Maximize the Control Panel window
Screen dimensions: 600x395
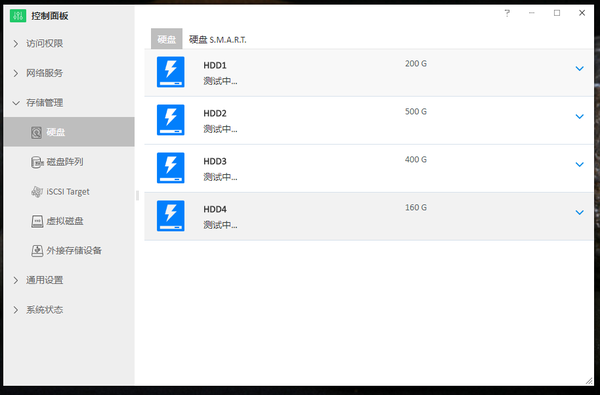click(557, 13)
